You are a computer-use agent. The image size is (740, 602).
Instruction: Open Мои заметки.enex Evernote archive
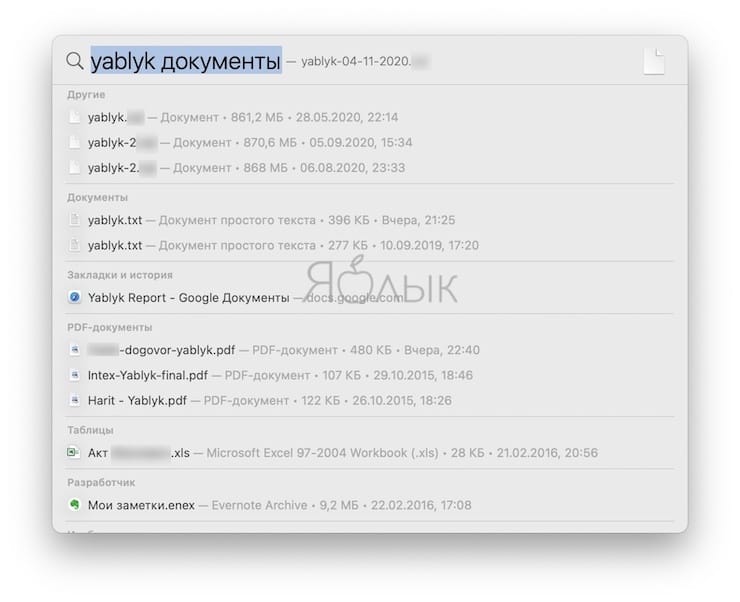click(x=370, y=505)
